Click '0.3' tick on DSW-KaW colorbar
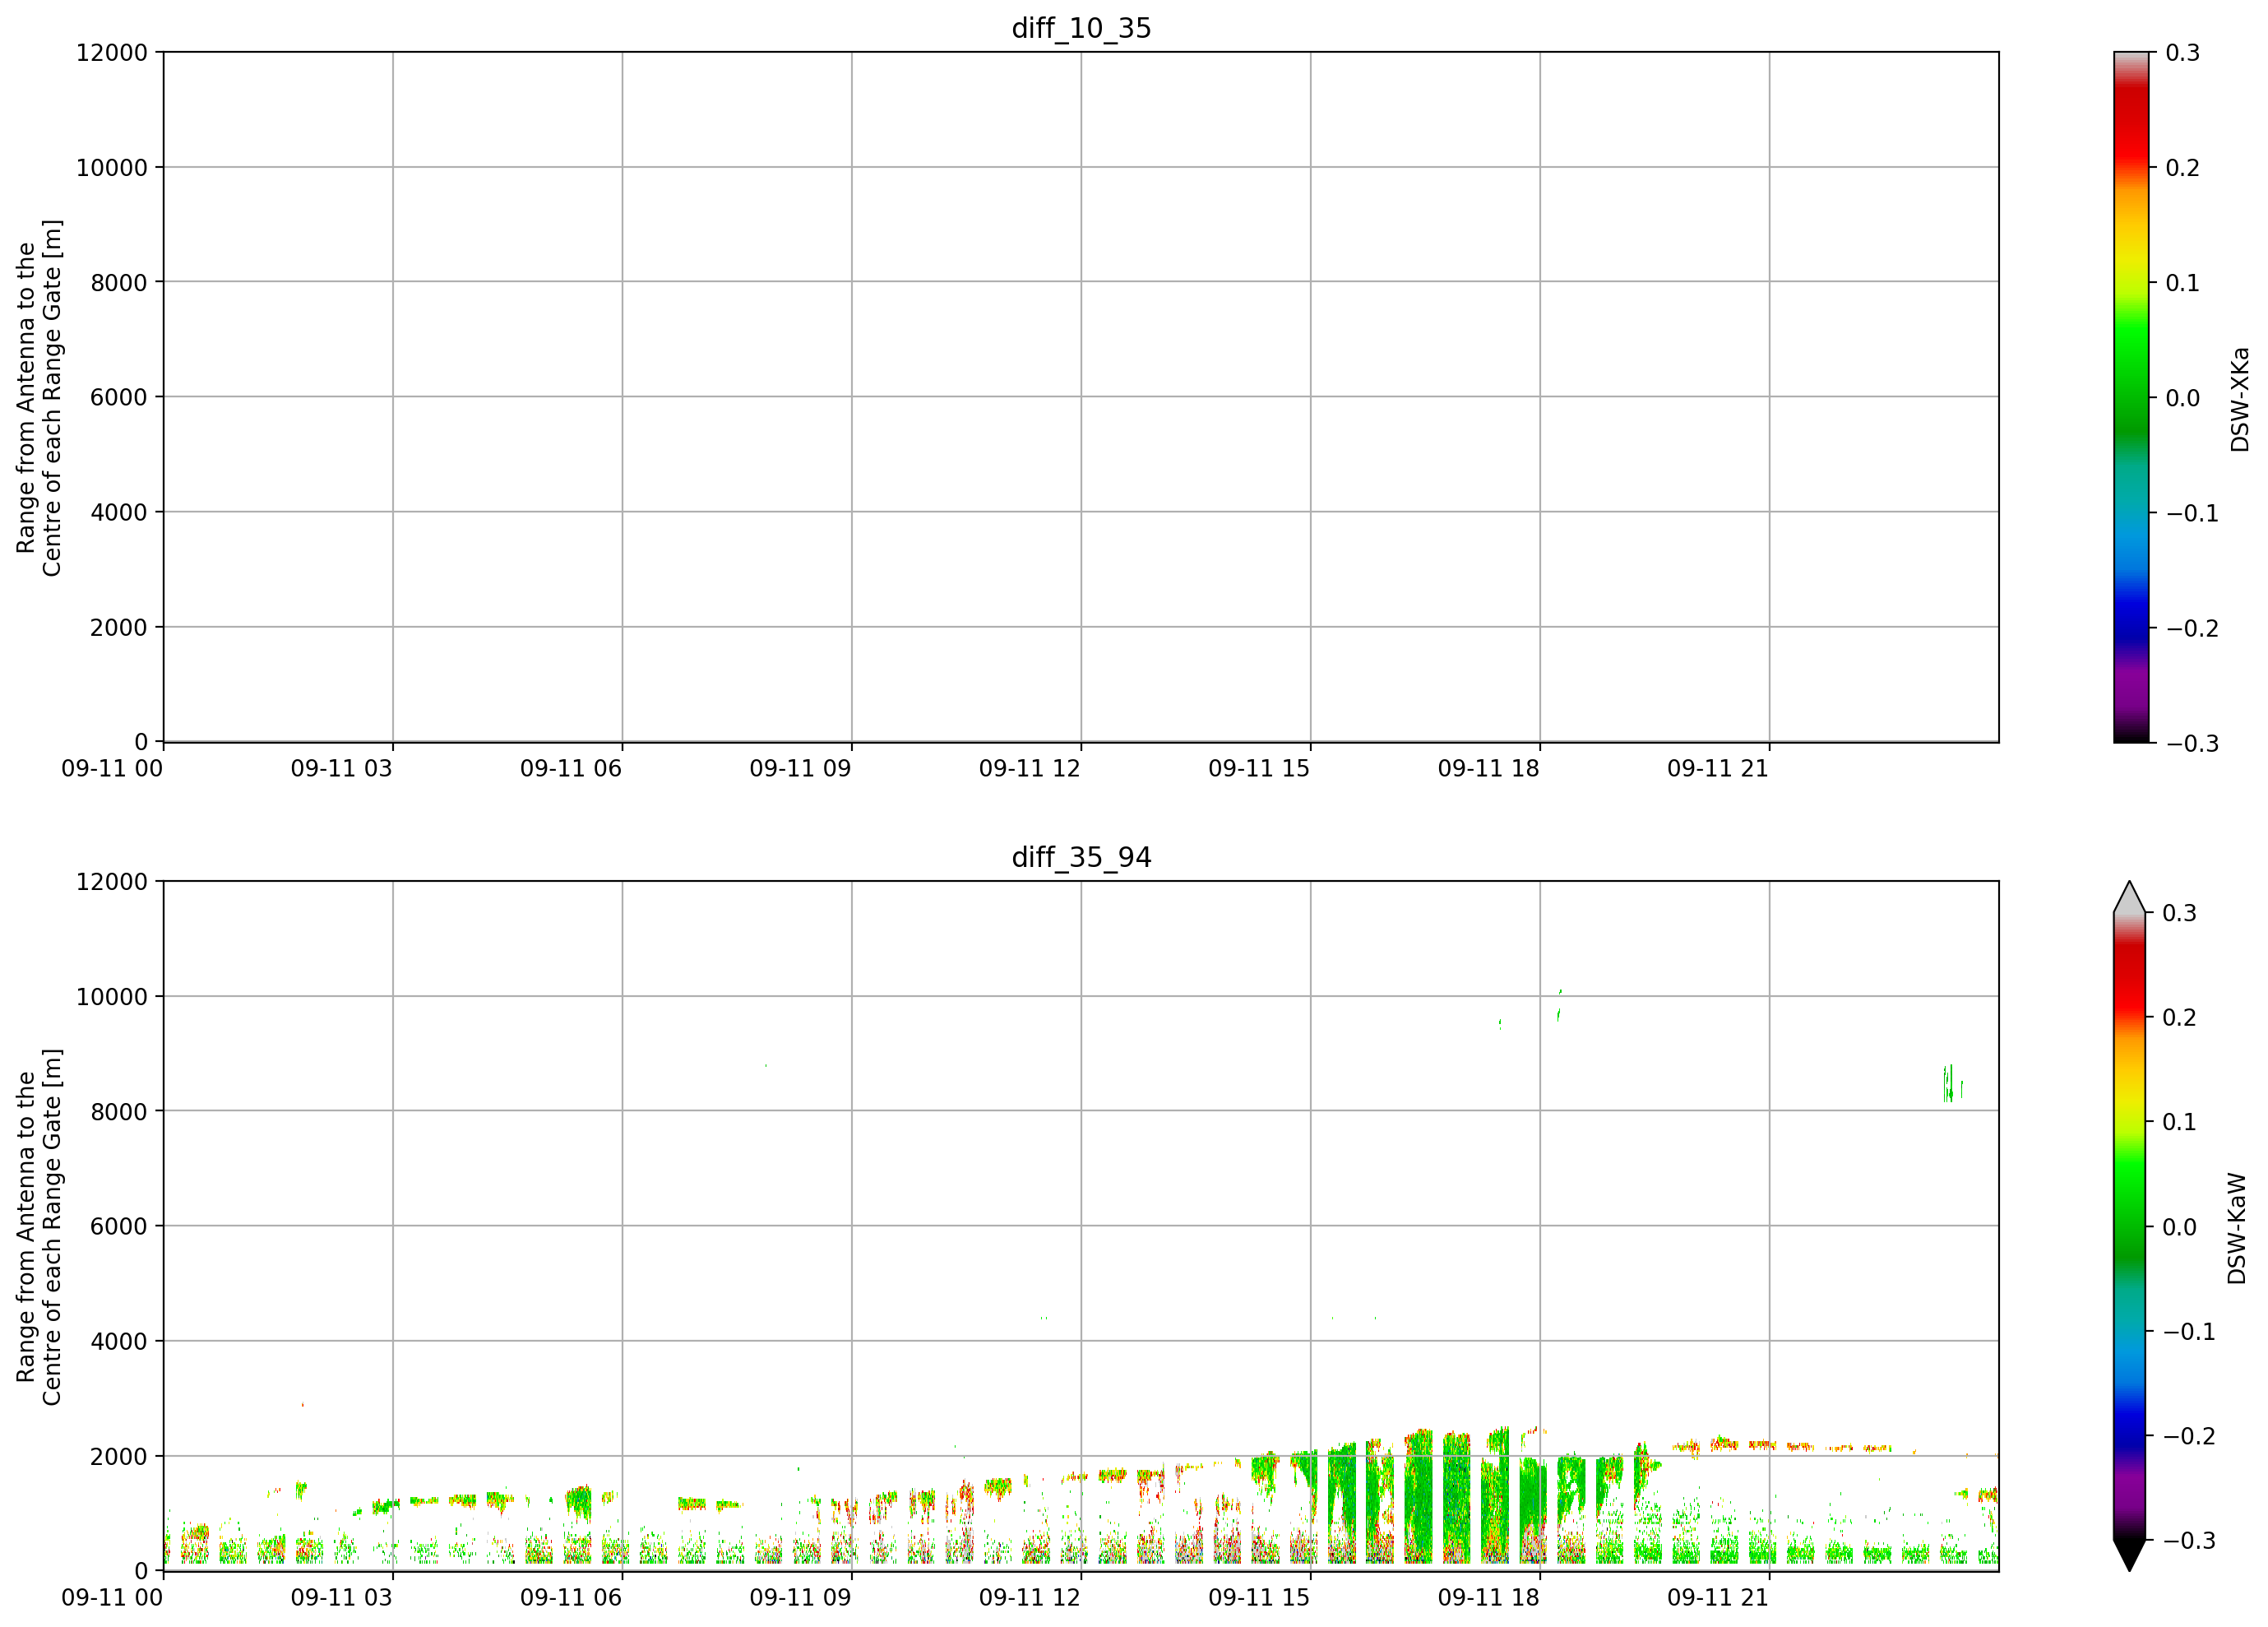Viewport: 2268px width, 1627px height. (2179, 913)
